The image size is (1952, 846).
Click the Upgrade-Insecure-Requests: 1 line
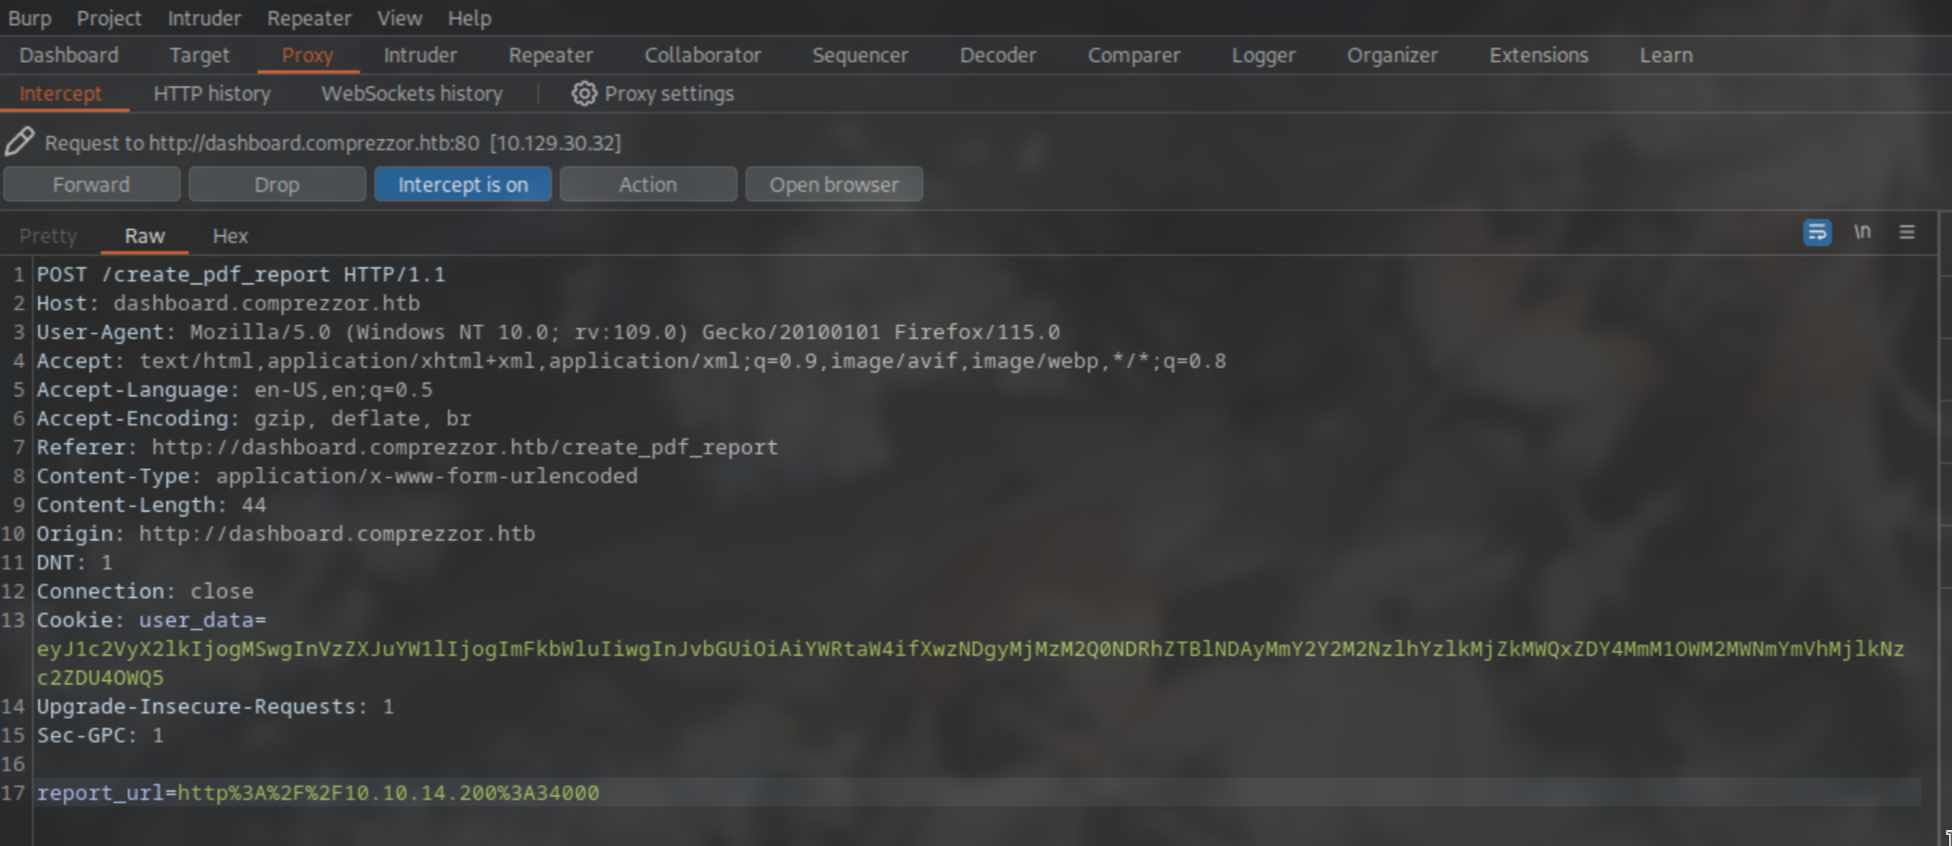tap(216, 707)
